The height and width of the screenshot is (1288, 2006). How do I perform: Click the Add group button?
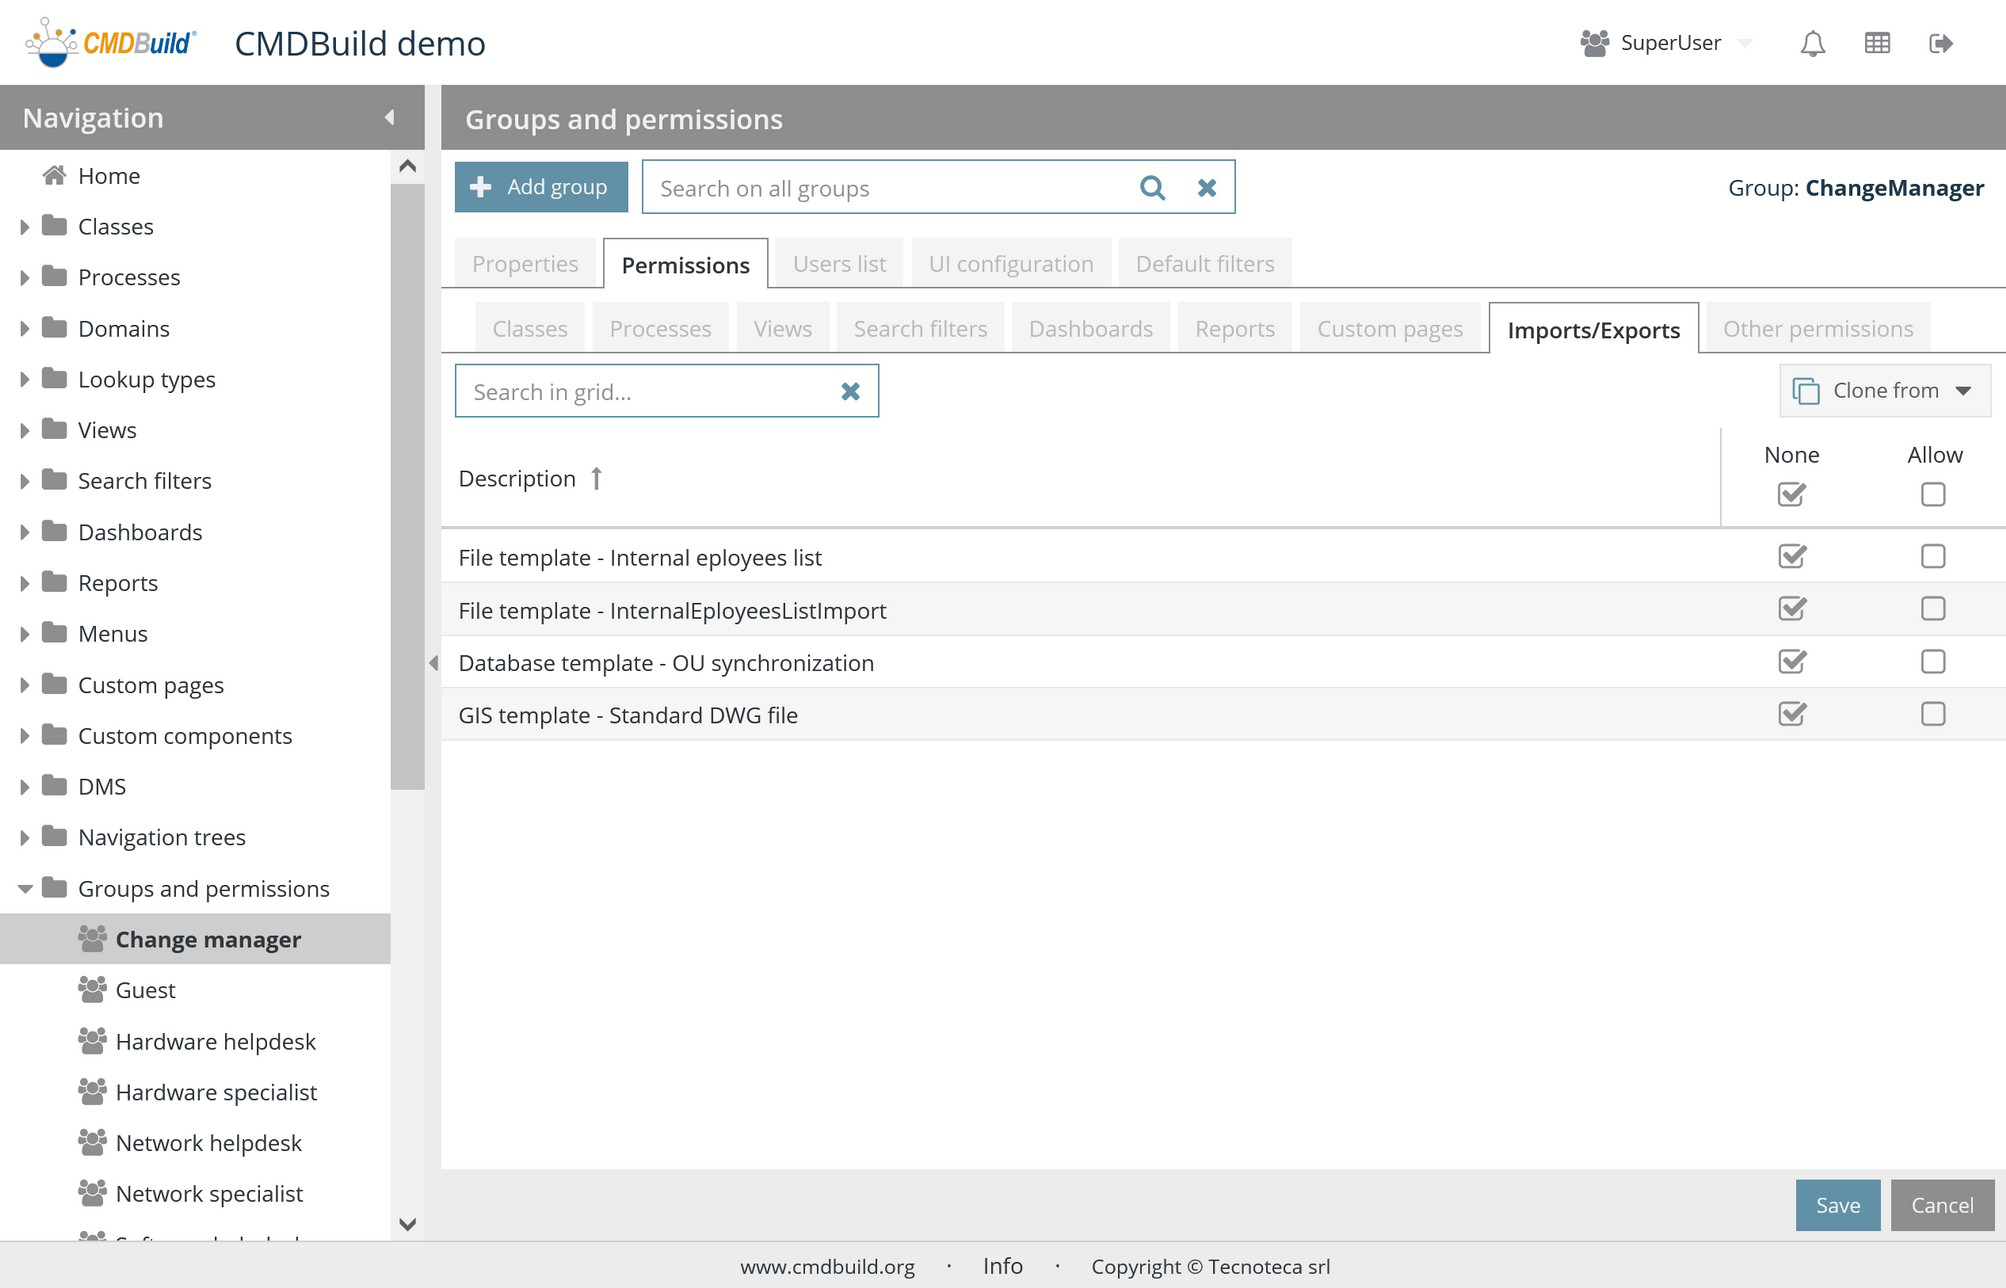(x=541, y=187)
